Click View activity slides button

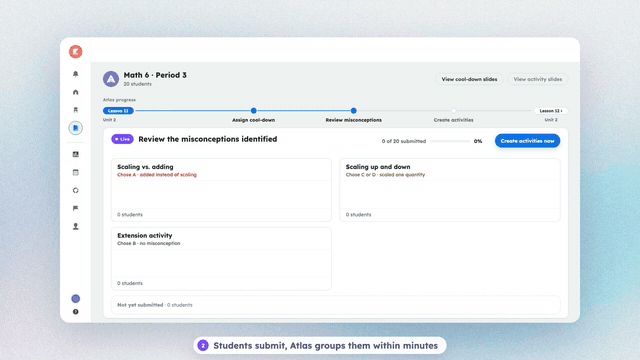[538, 79]
